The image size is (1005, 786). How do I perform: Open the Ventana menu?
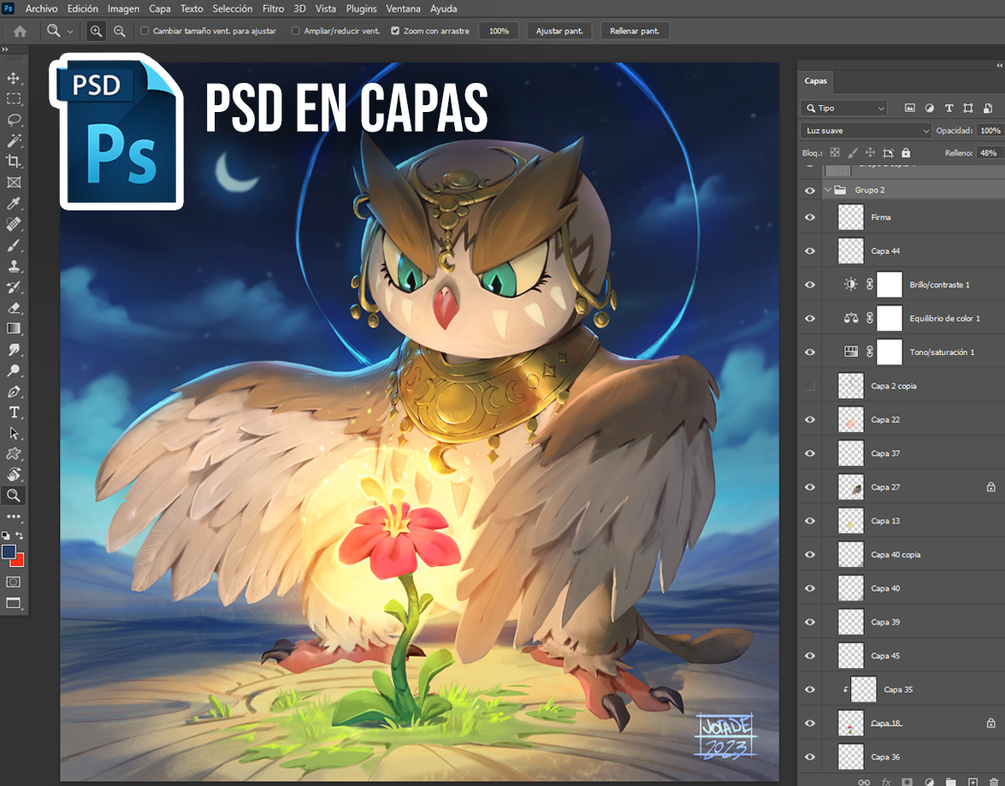pyautogui.click(x=403, y=9)
